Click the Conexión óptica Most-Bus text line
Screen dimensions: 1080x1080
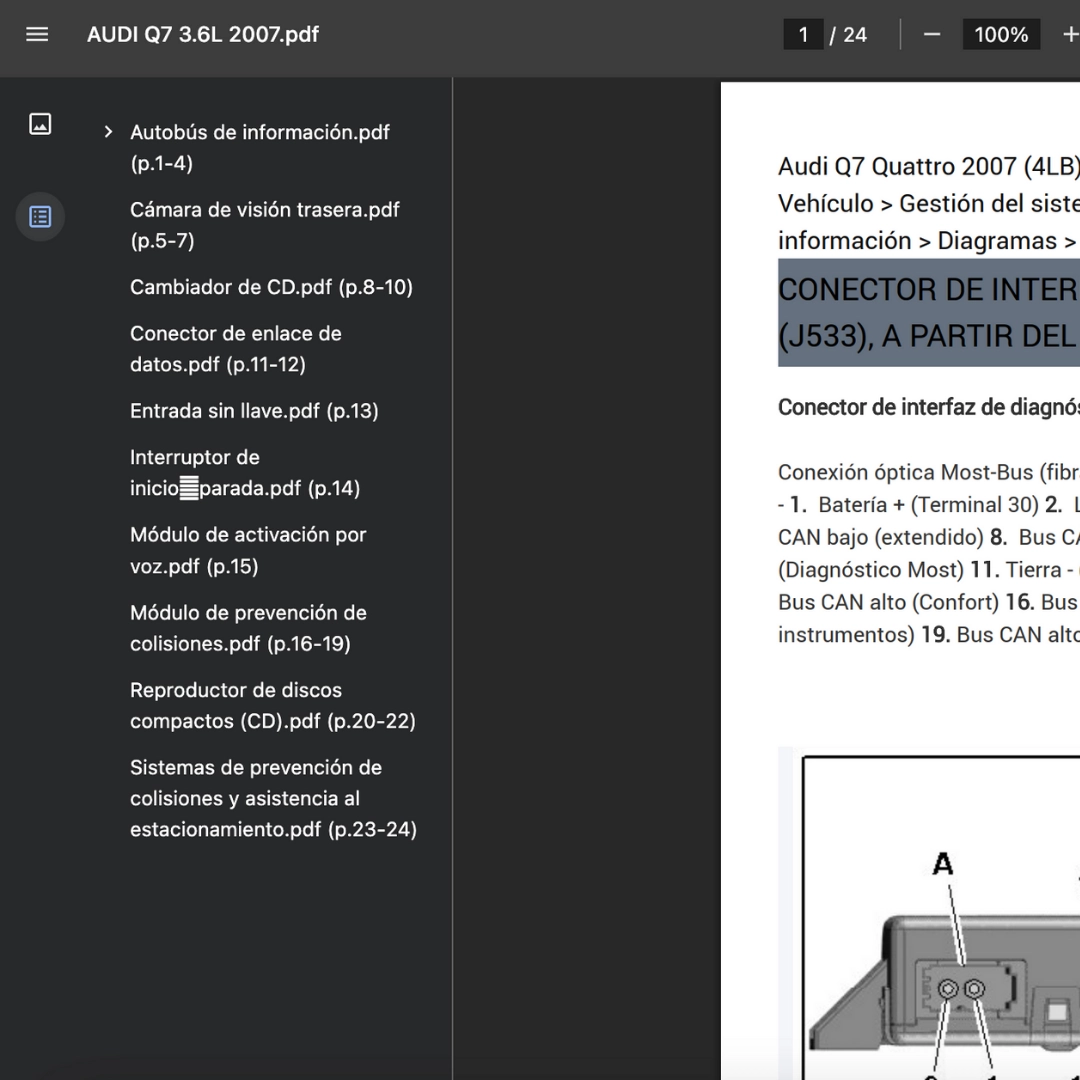pyautogui.click(x=928, y=472)
